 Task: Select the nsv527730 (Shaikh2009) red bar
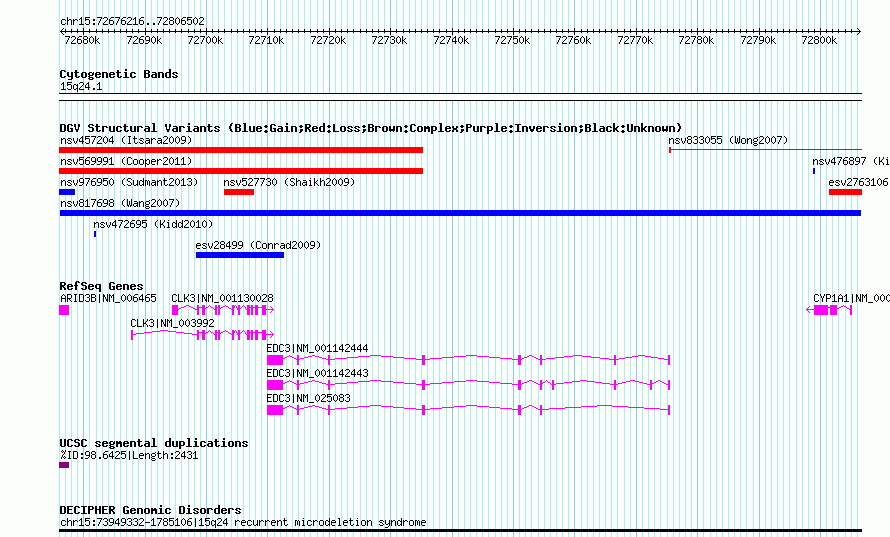[239, 192]
